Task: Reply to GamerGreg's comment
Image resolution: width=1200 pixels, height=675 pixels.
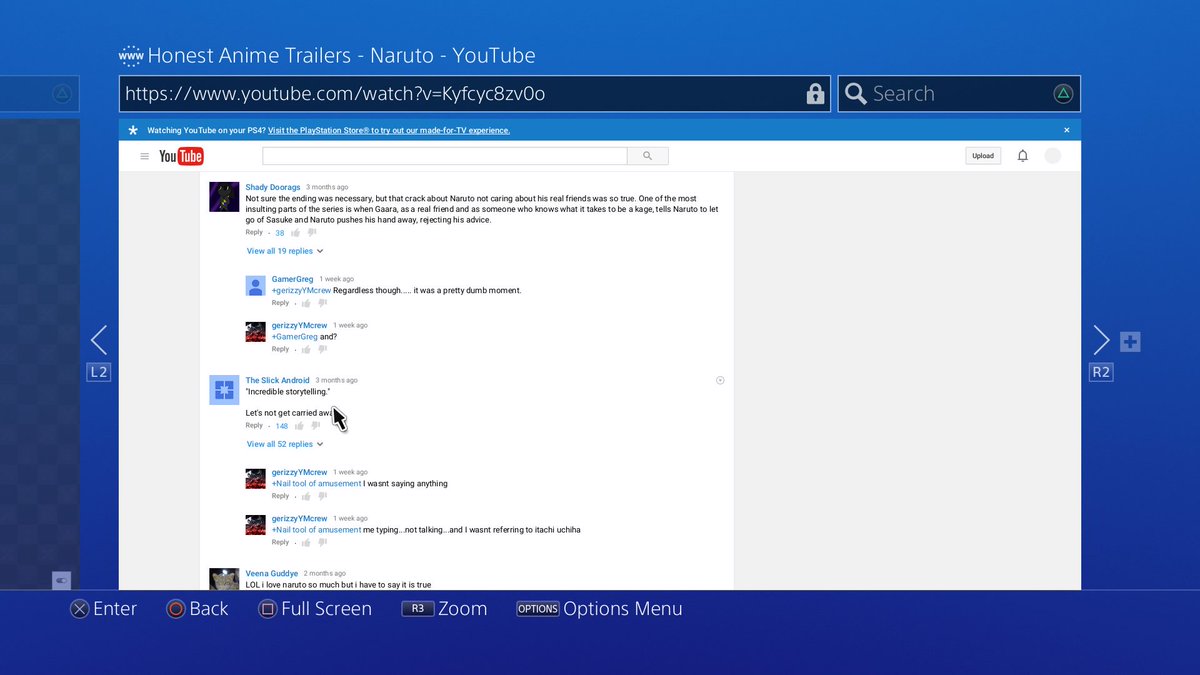Action: click(x=280, y=303)
